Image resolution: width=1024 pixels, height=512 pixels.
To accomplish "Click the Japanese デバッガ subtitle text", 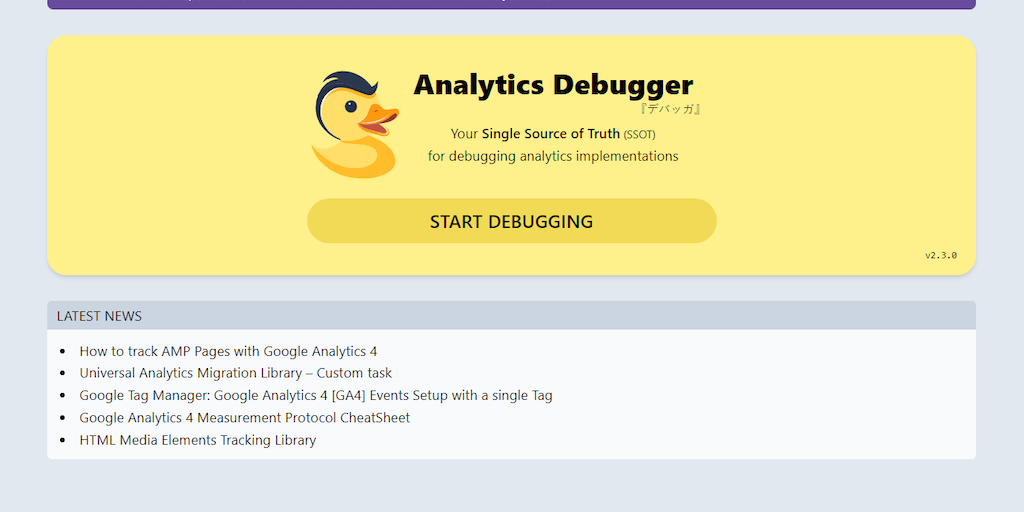I will point(669,108).
